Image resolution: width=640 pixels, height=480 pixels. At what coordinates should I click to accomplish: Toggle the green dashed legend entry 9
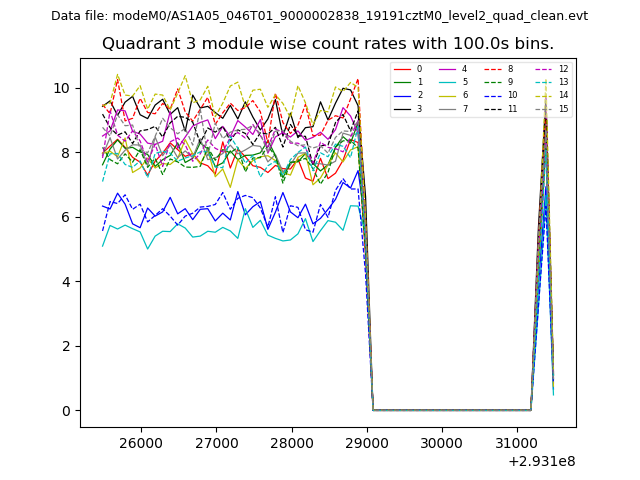tap(491, 82)
